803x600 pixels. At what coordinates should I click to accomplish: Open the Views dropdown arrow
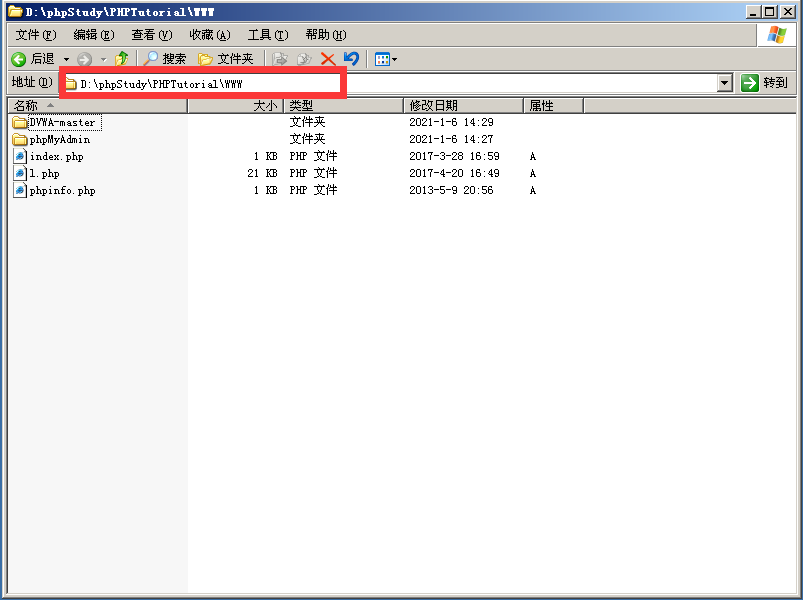[395, 58]
